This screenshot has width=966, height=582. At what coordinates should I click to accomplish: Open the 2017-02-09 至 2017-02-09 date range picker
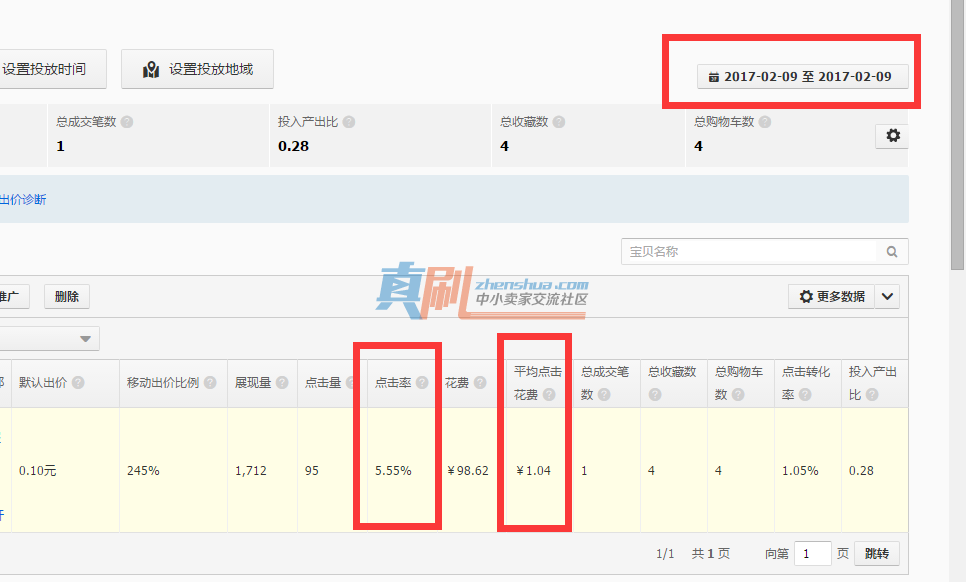tap(802, 77)
